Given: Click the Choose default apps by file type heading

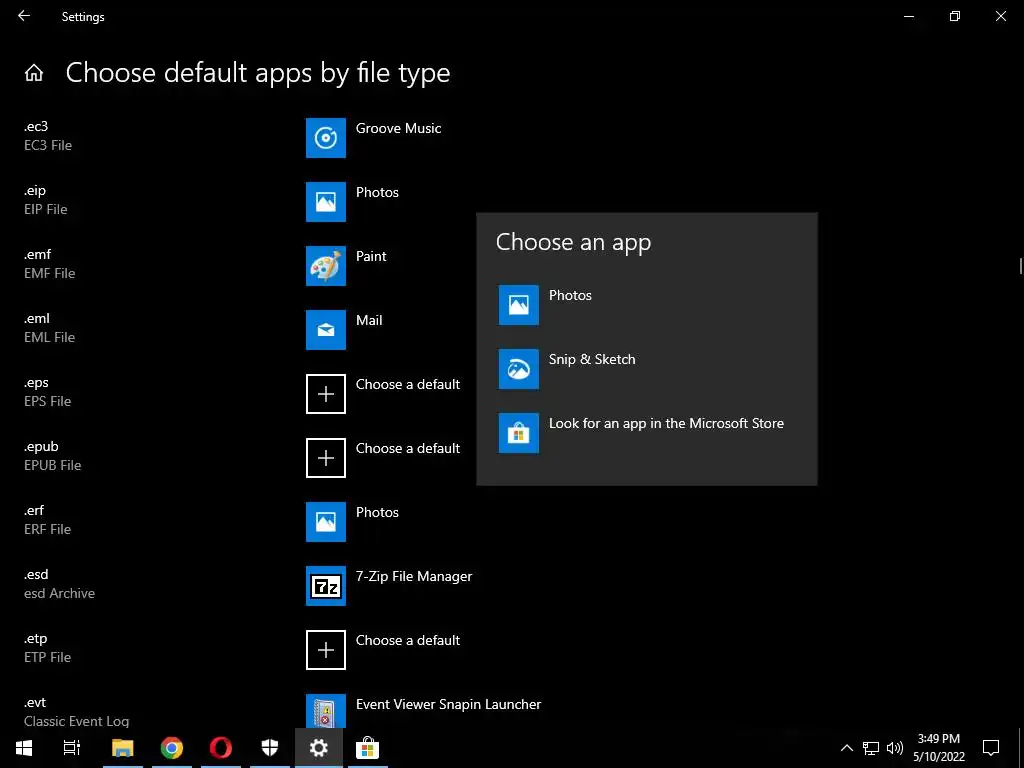Looking at the screenshot, I should 258,73.
